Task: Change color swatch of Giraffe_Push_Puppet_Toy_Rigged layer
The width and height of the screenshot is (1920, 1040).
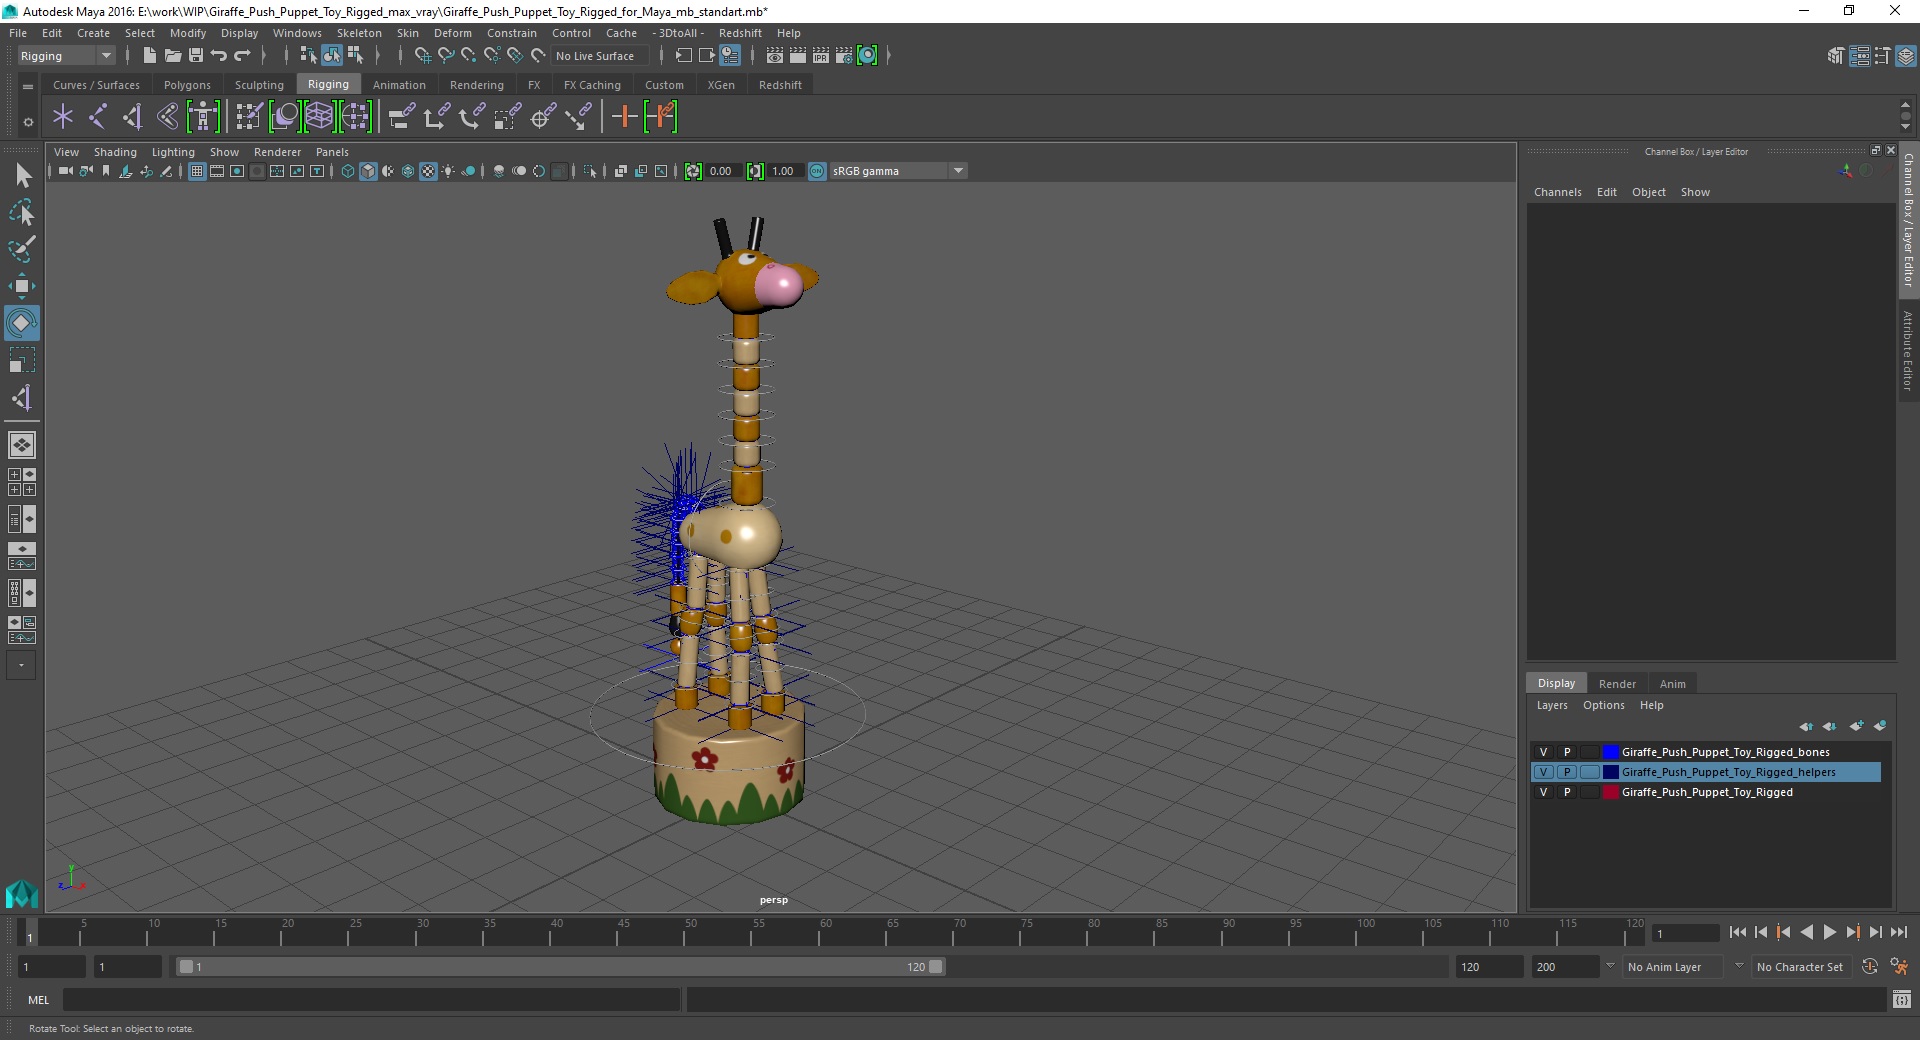Action: pyautogui.click(x=1610, y=792)
